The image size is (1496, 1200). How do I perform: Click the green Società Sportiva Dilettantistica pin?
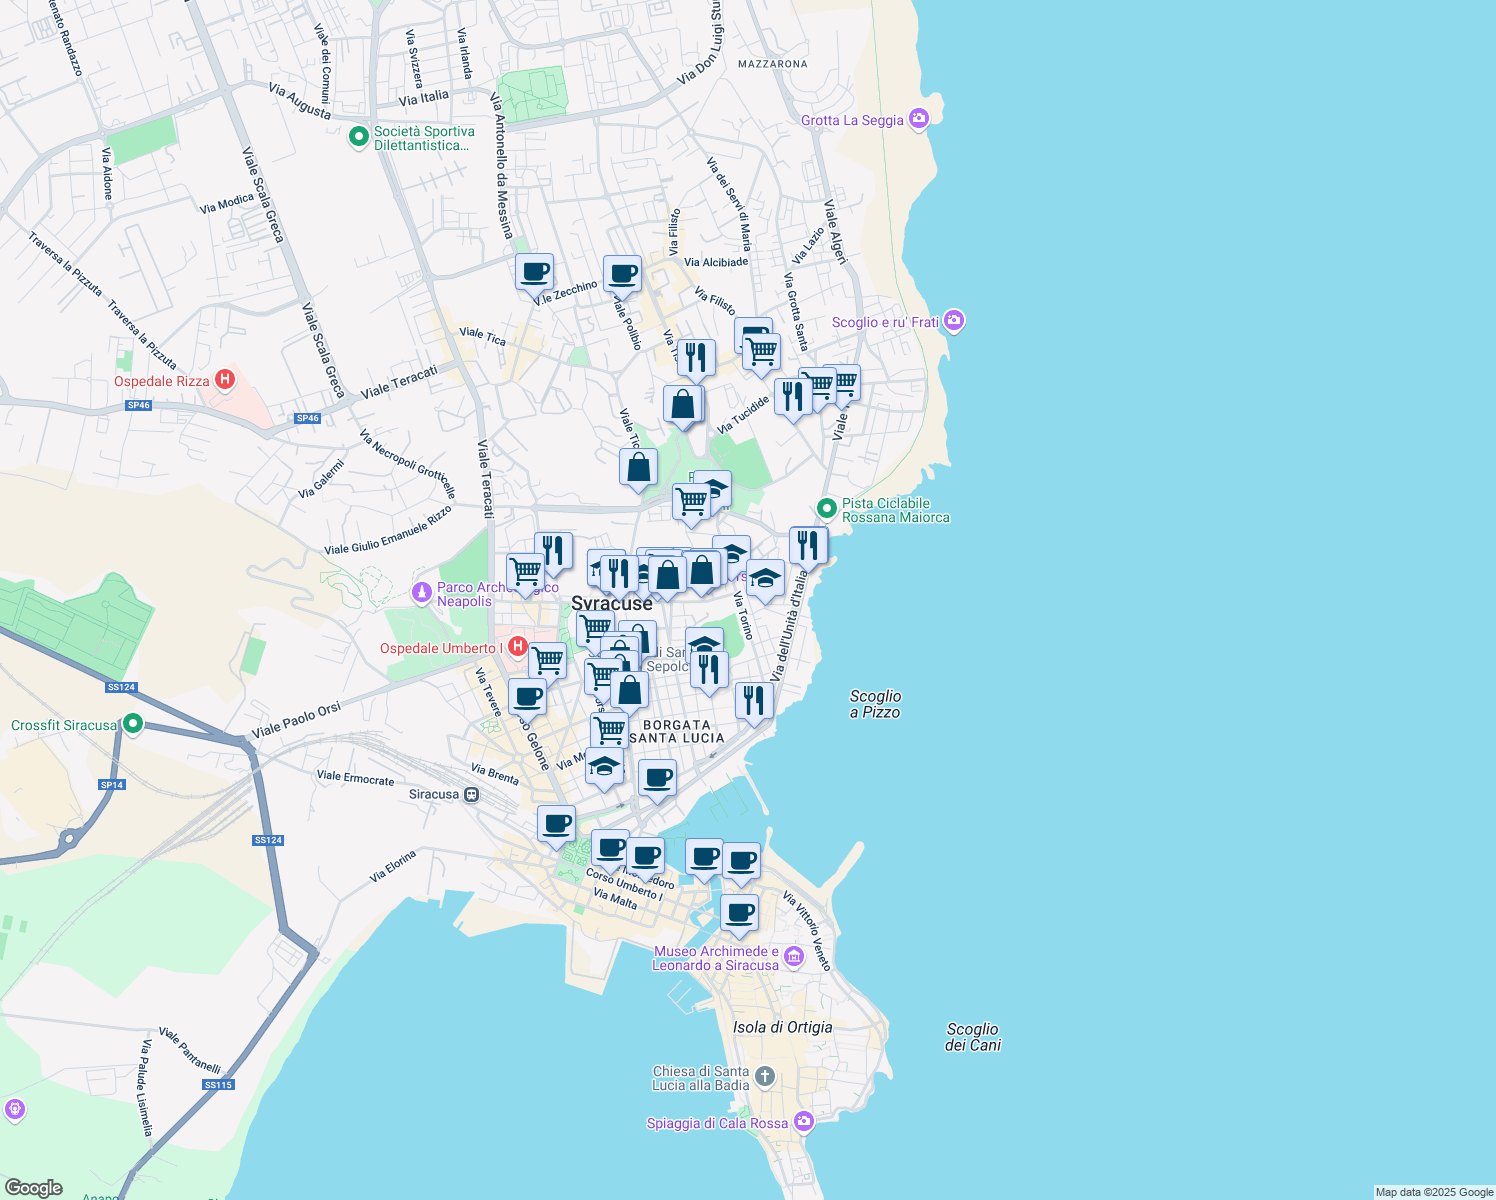[x=359, y=137]
